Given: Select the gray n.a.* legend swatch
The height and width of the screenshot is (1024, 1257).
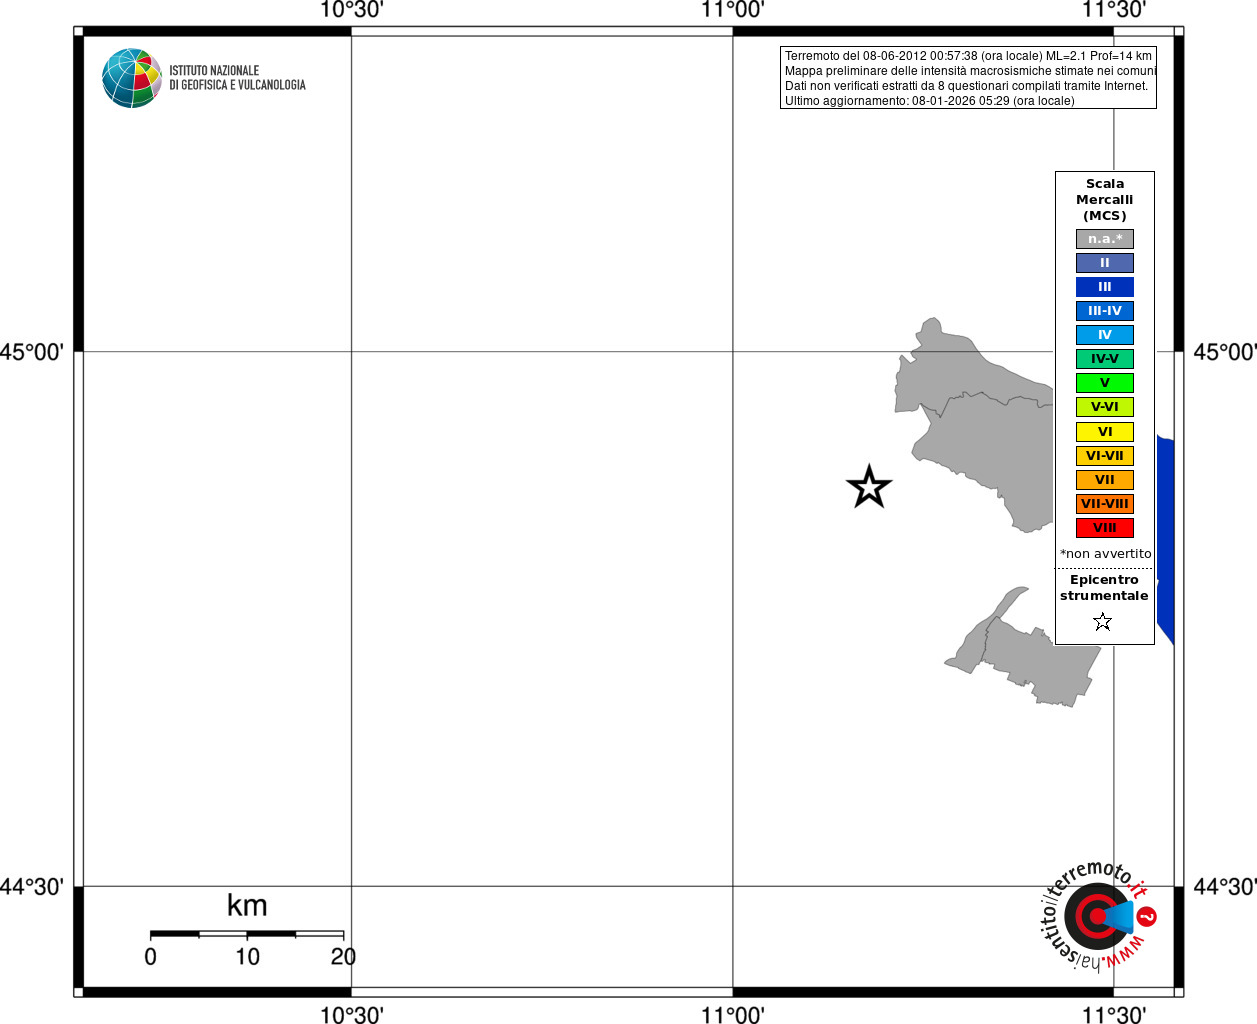Looking at the screenshot, I should point(1105,239).
